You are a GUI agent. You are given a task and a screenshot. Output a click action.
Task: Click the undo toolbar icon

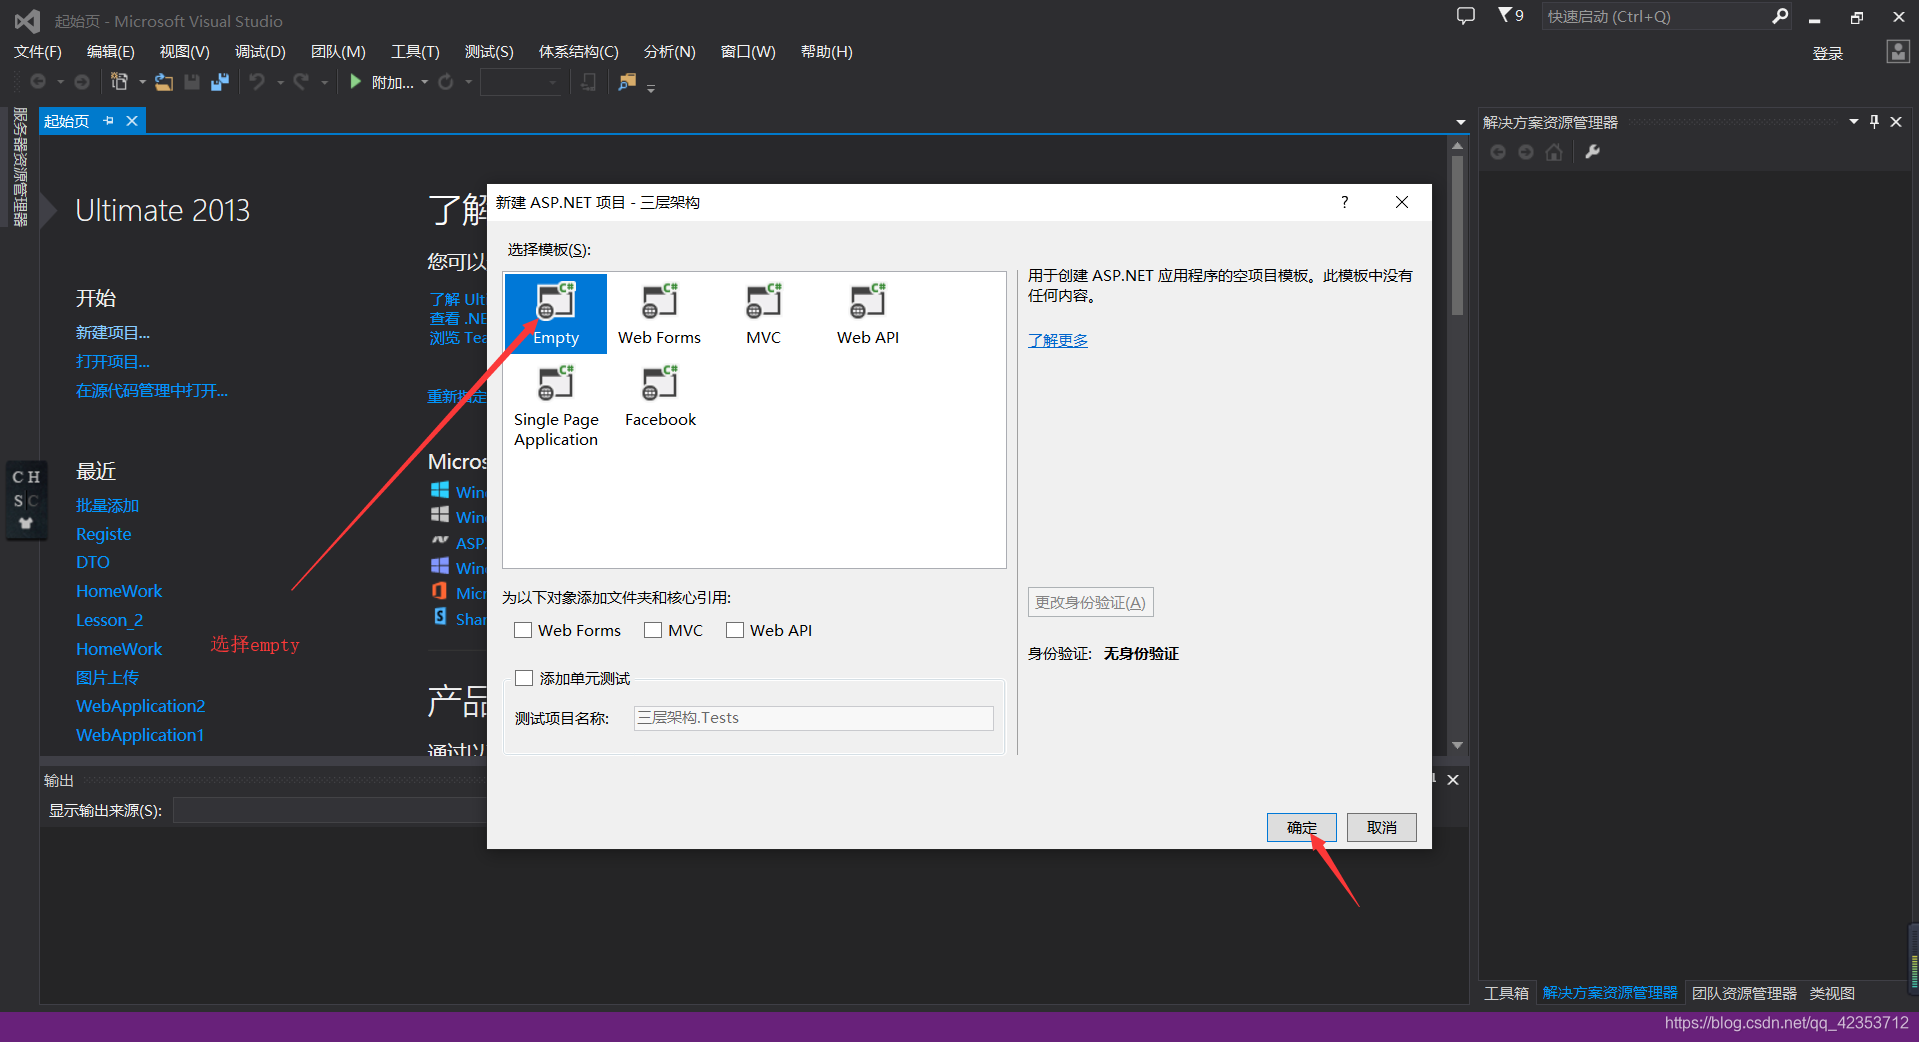[258, 82]
